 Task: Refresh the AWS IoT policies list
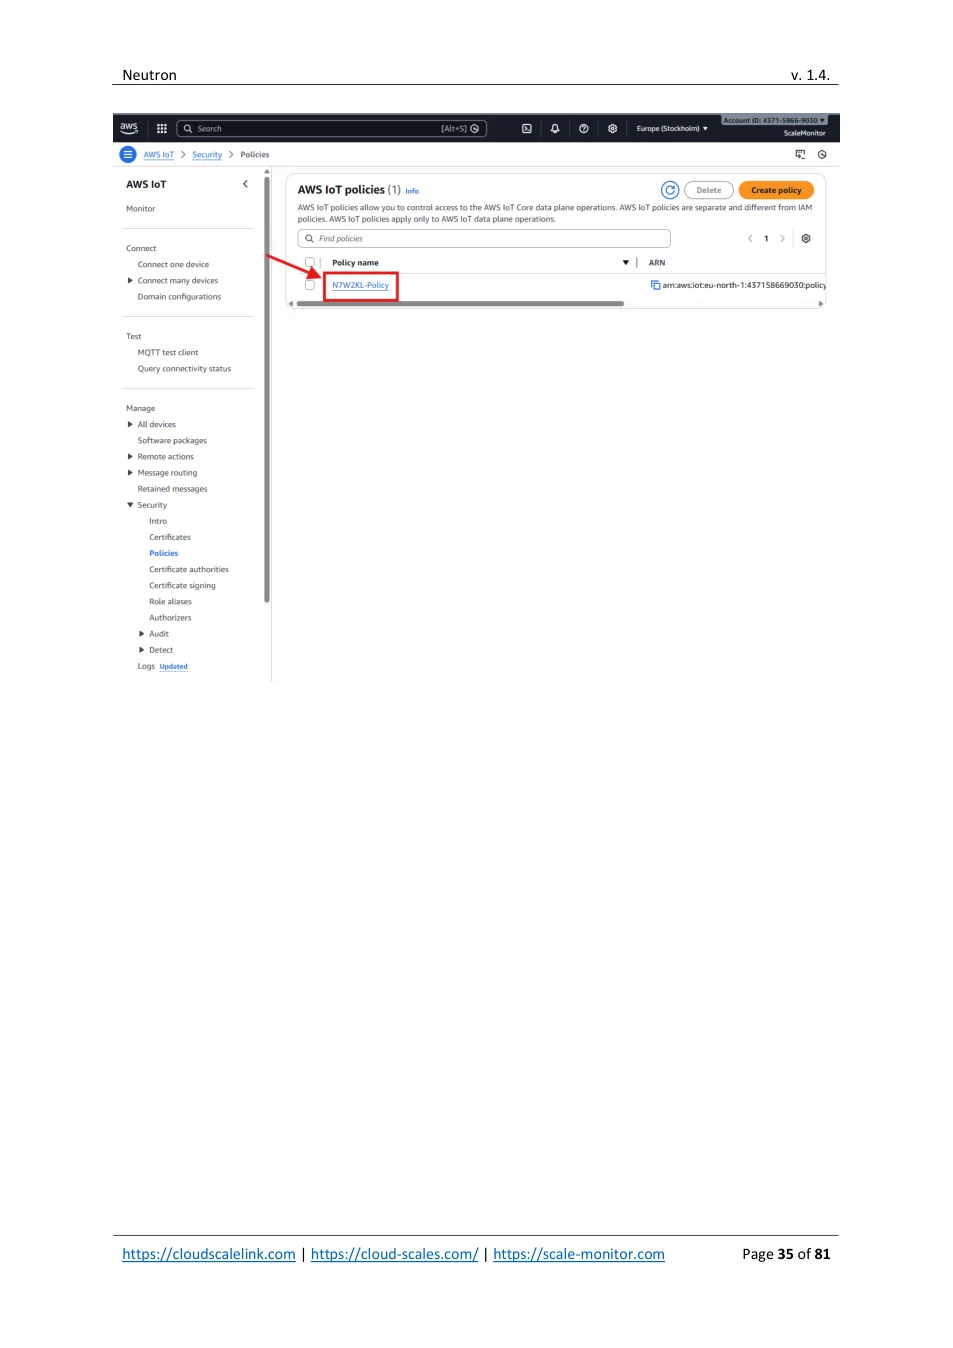670,190
